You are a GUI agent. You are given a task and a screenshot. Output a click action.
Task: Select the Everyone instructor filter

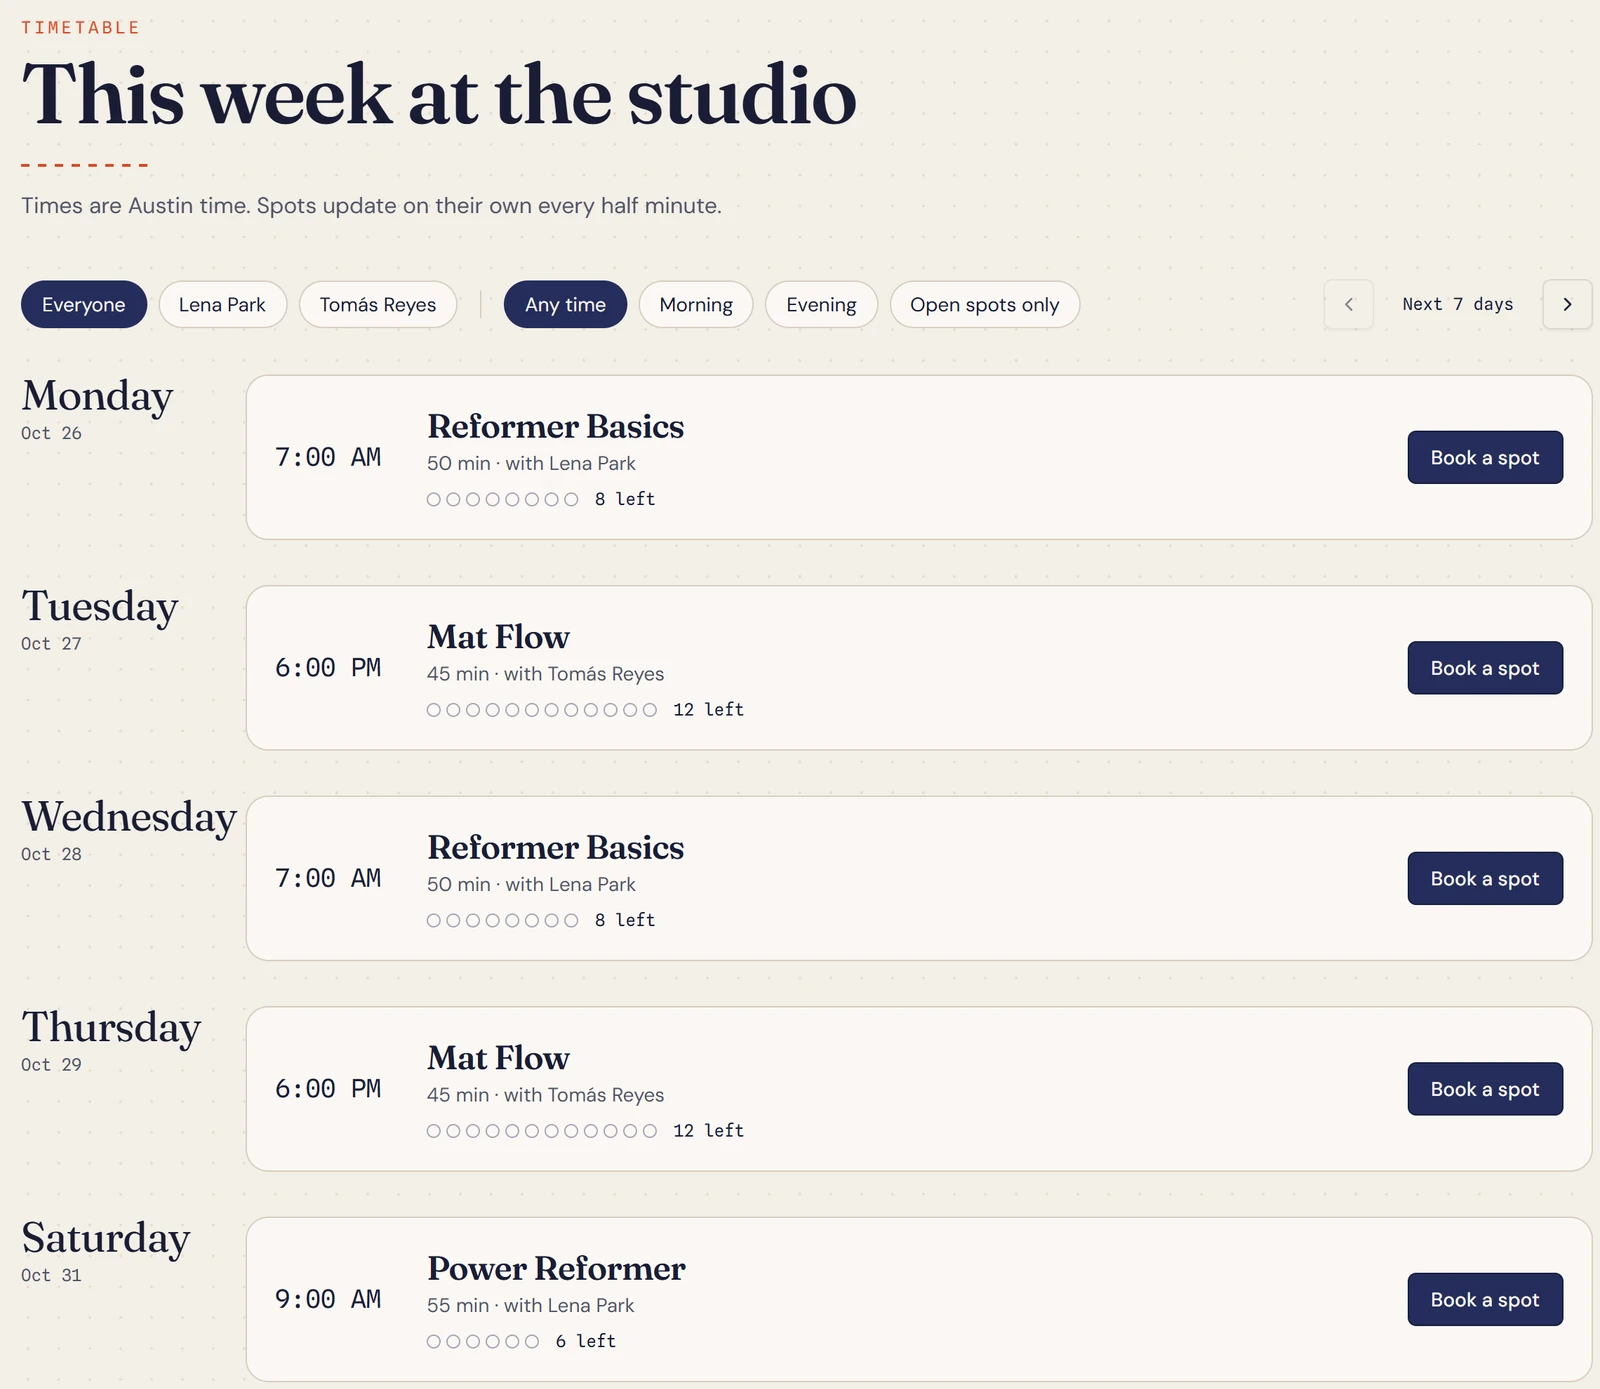point(84,304)
